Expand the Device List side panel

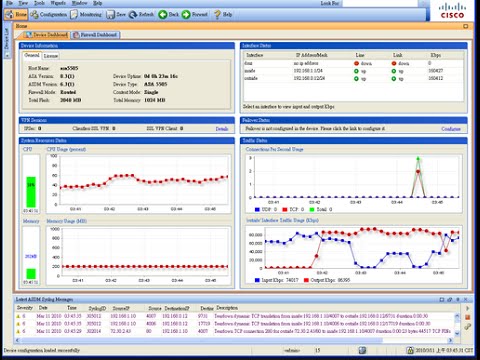pos(7,39)
